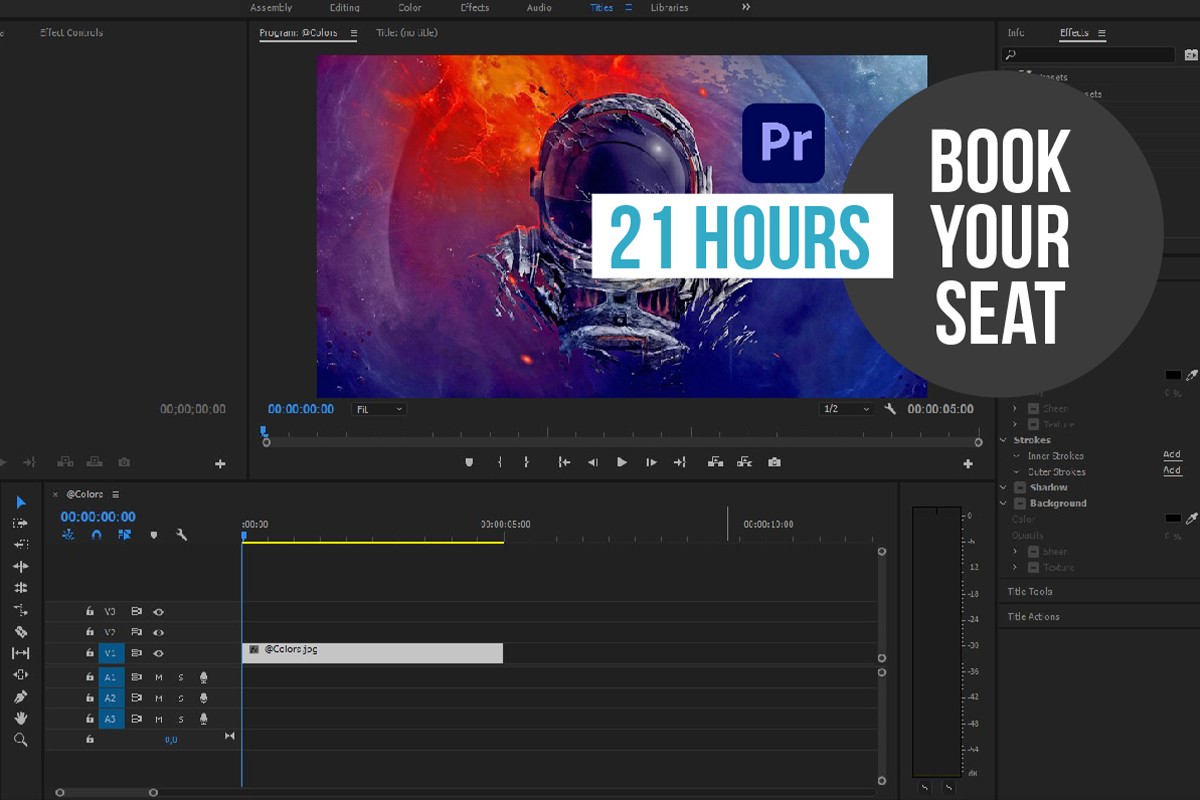Pick the Rate Stretch tool
Screen dimensions: 1200x800
coord(20,609)
